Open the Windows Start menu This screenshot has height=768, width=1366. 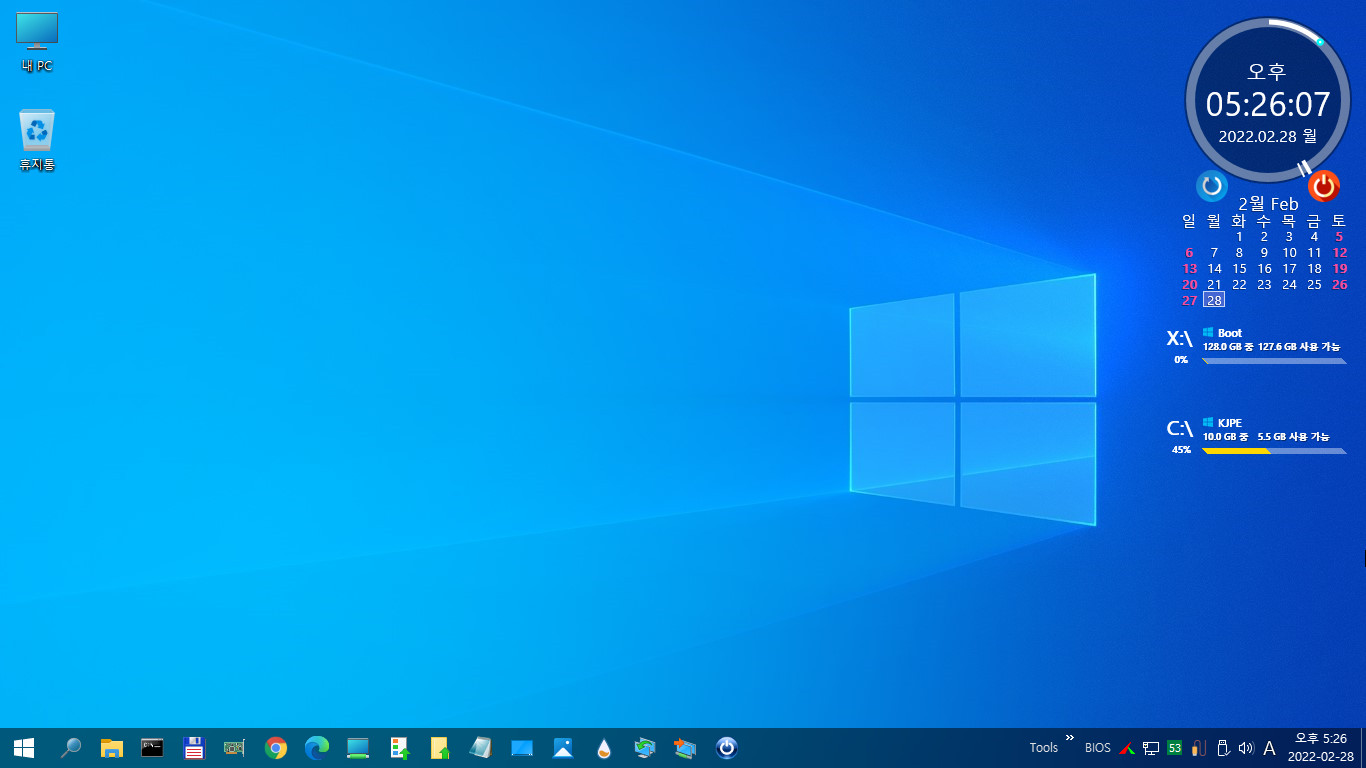24,747
